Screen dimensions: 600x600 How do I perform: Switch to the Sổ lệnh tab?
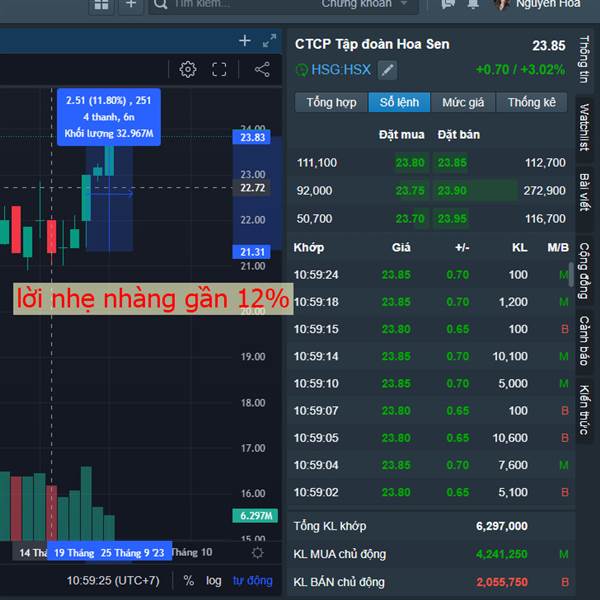pyautogui.click(x=399, y=103)
